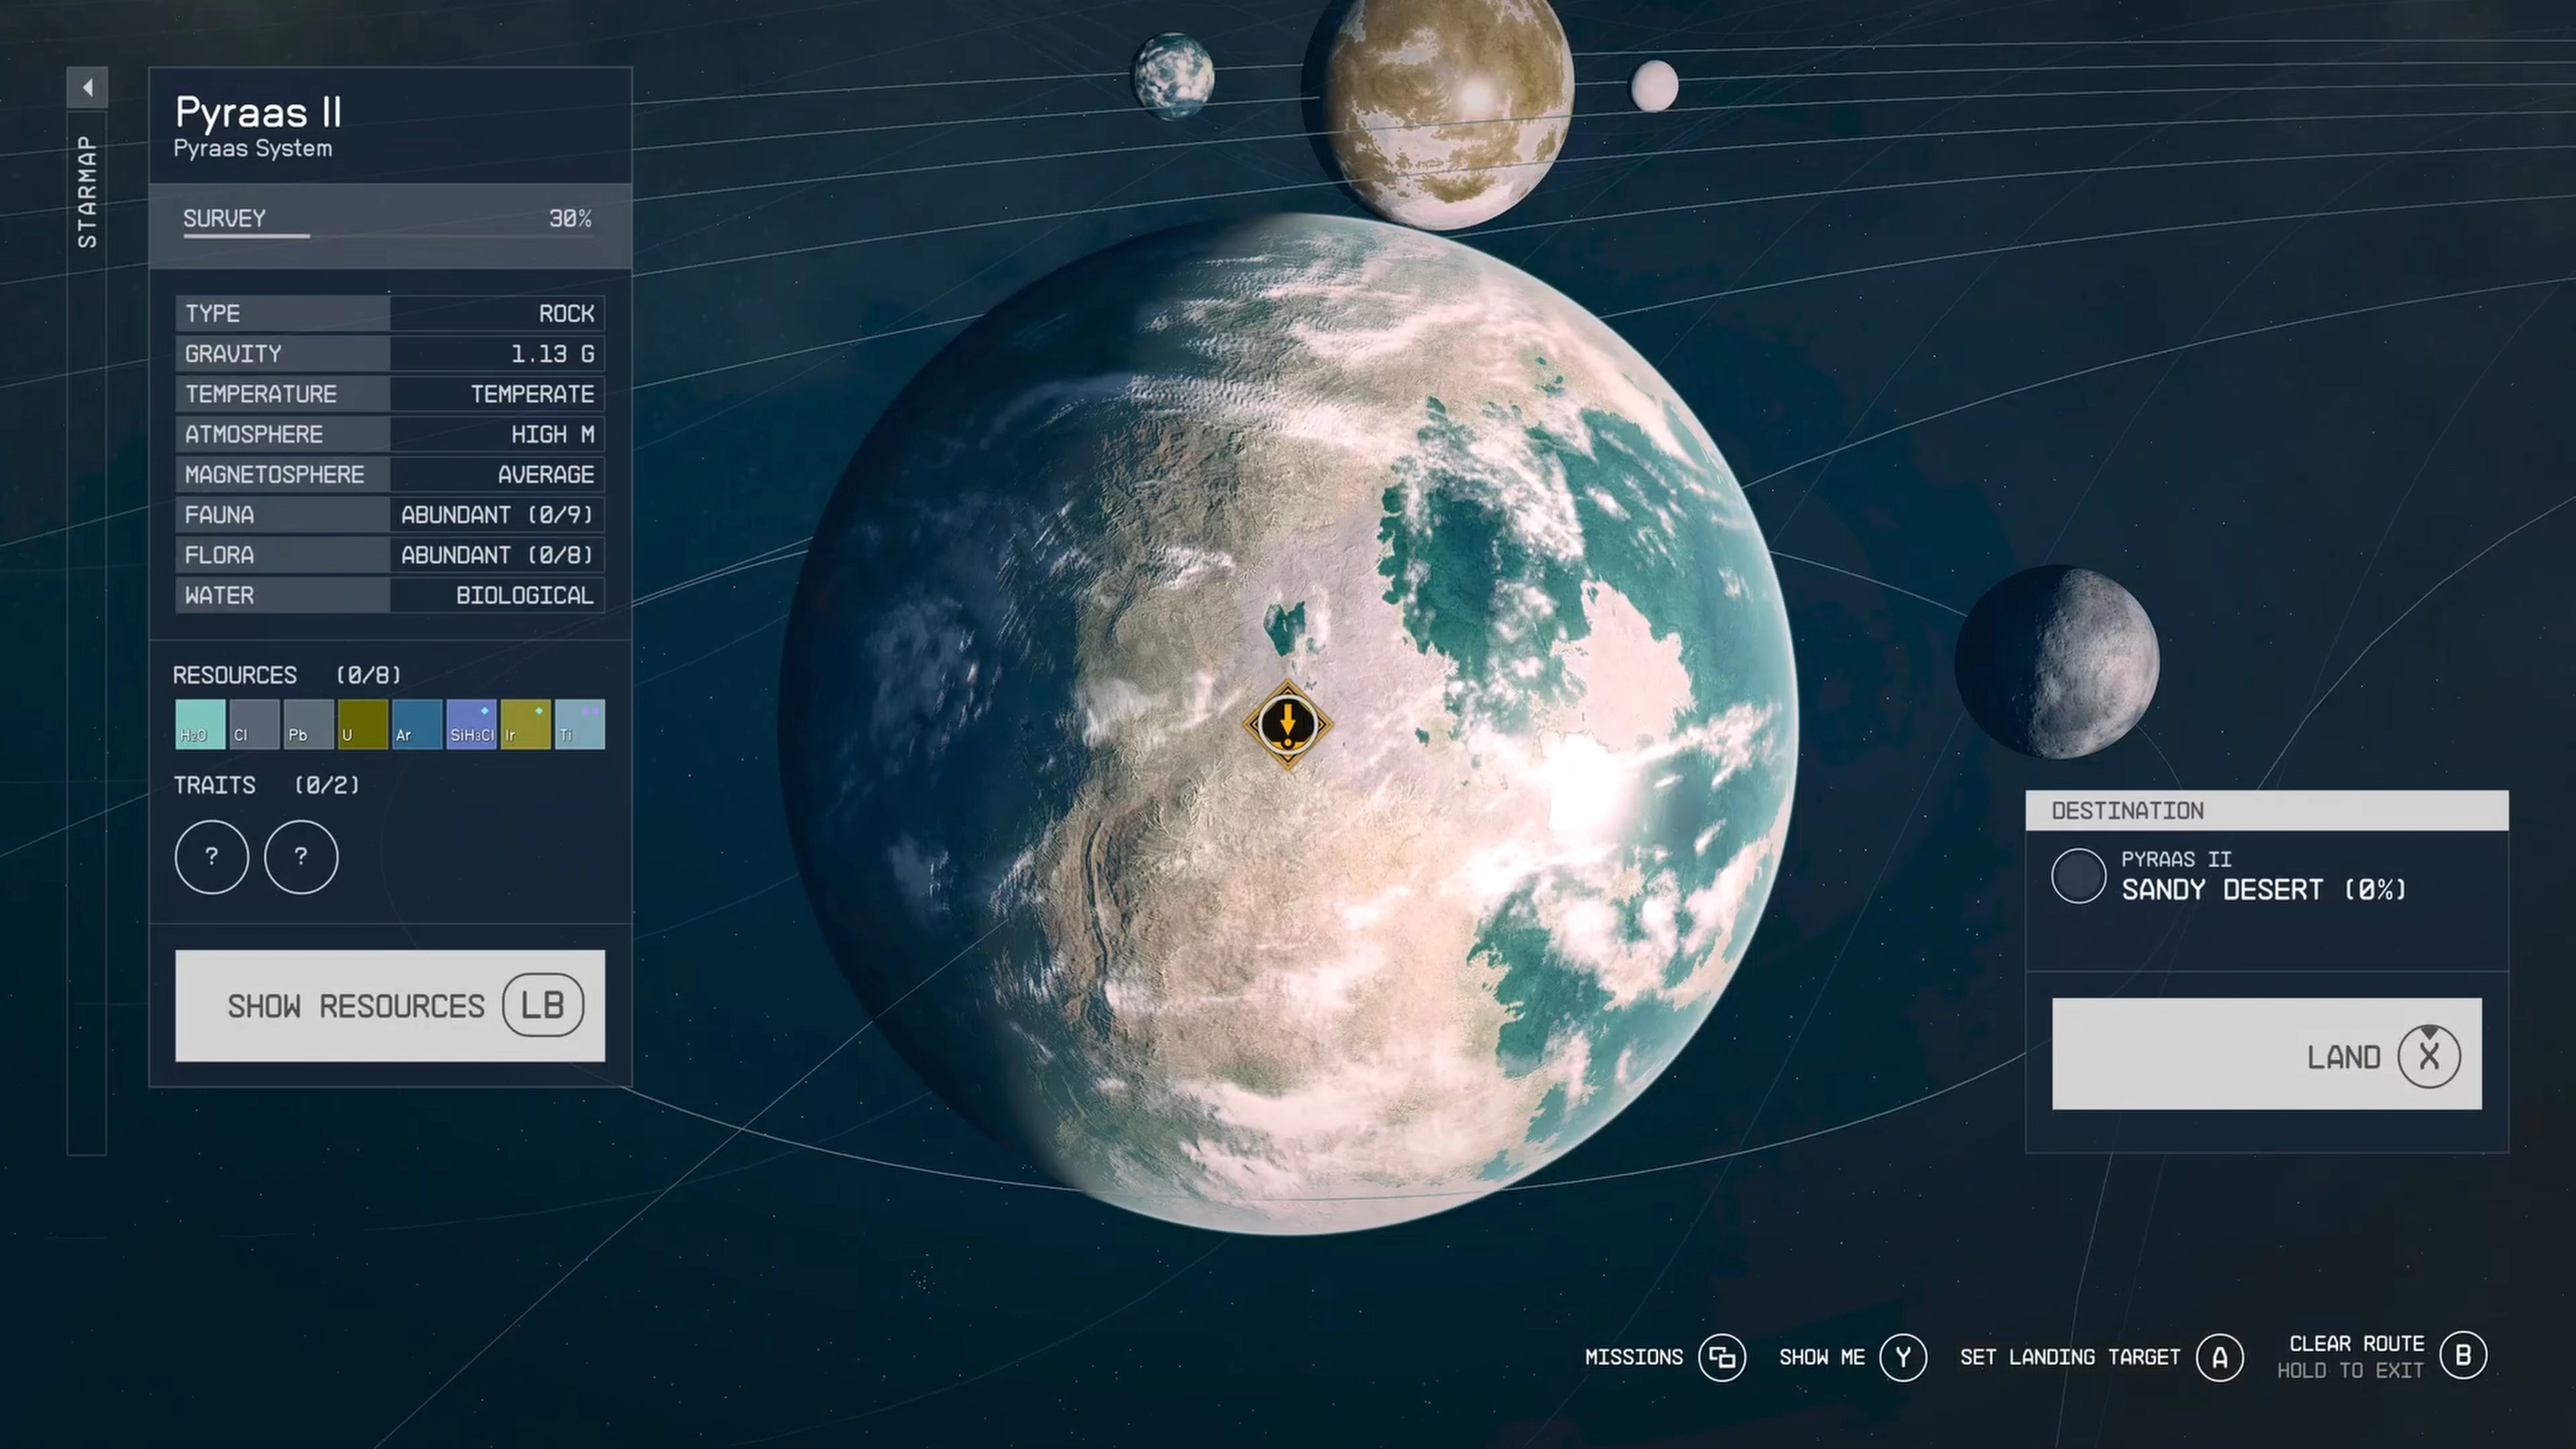Click the Show Me Y button

pyautogui.click(x=1902, y=1357)
